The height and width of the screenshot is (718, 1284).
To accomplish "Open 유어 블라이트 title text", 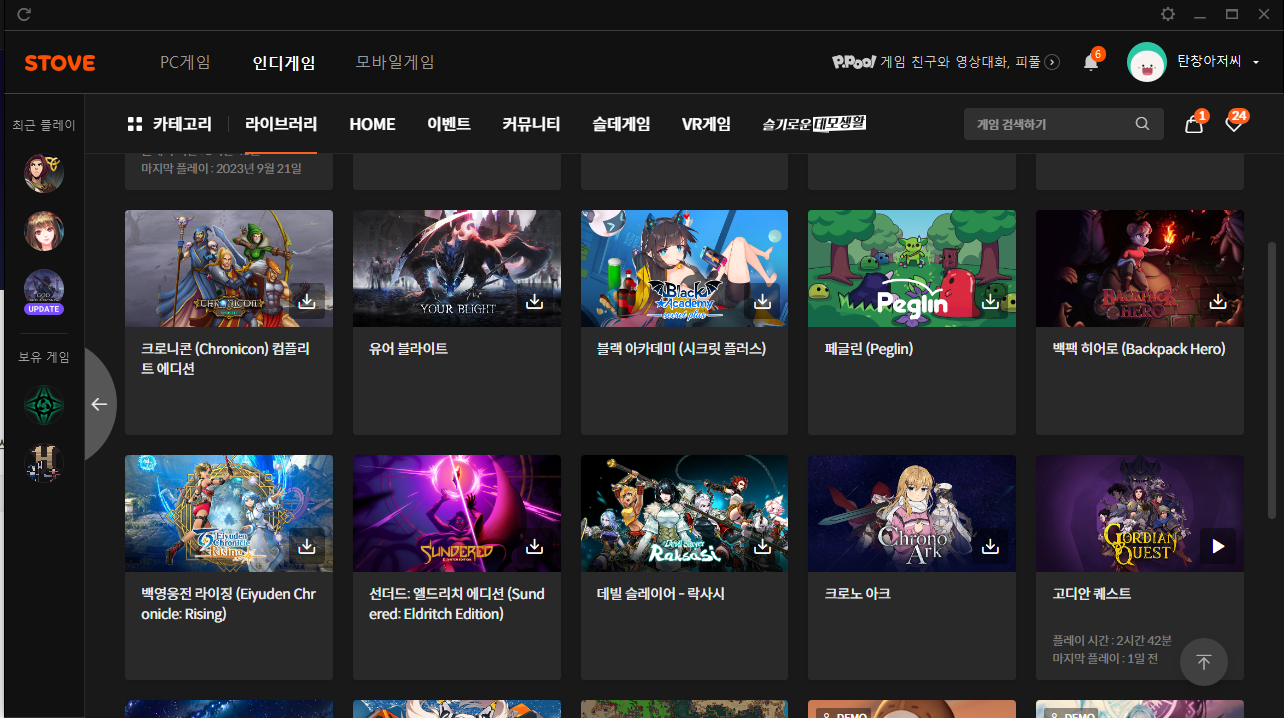I will (408, 349).
